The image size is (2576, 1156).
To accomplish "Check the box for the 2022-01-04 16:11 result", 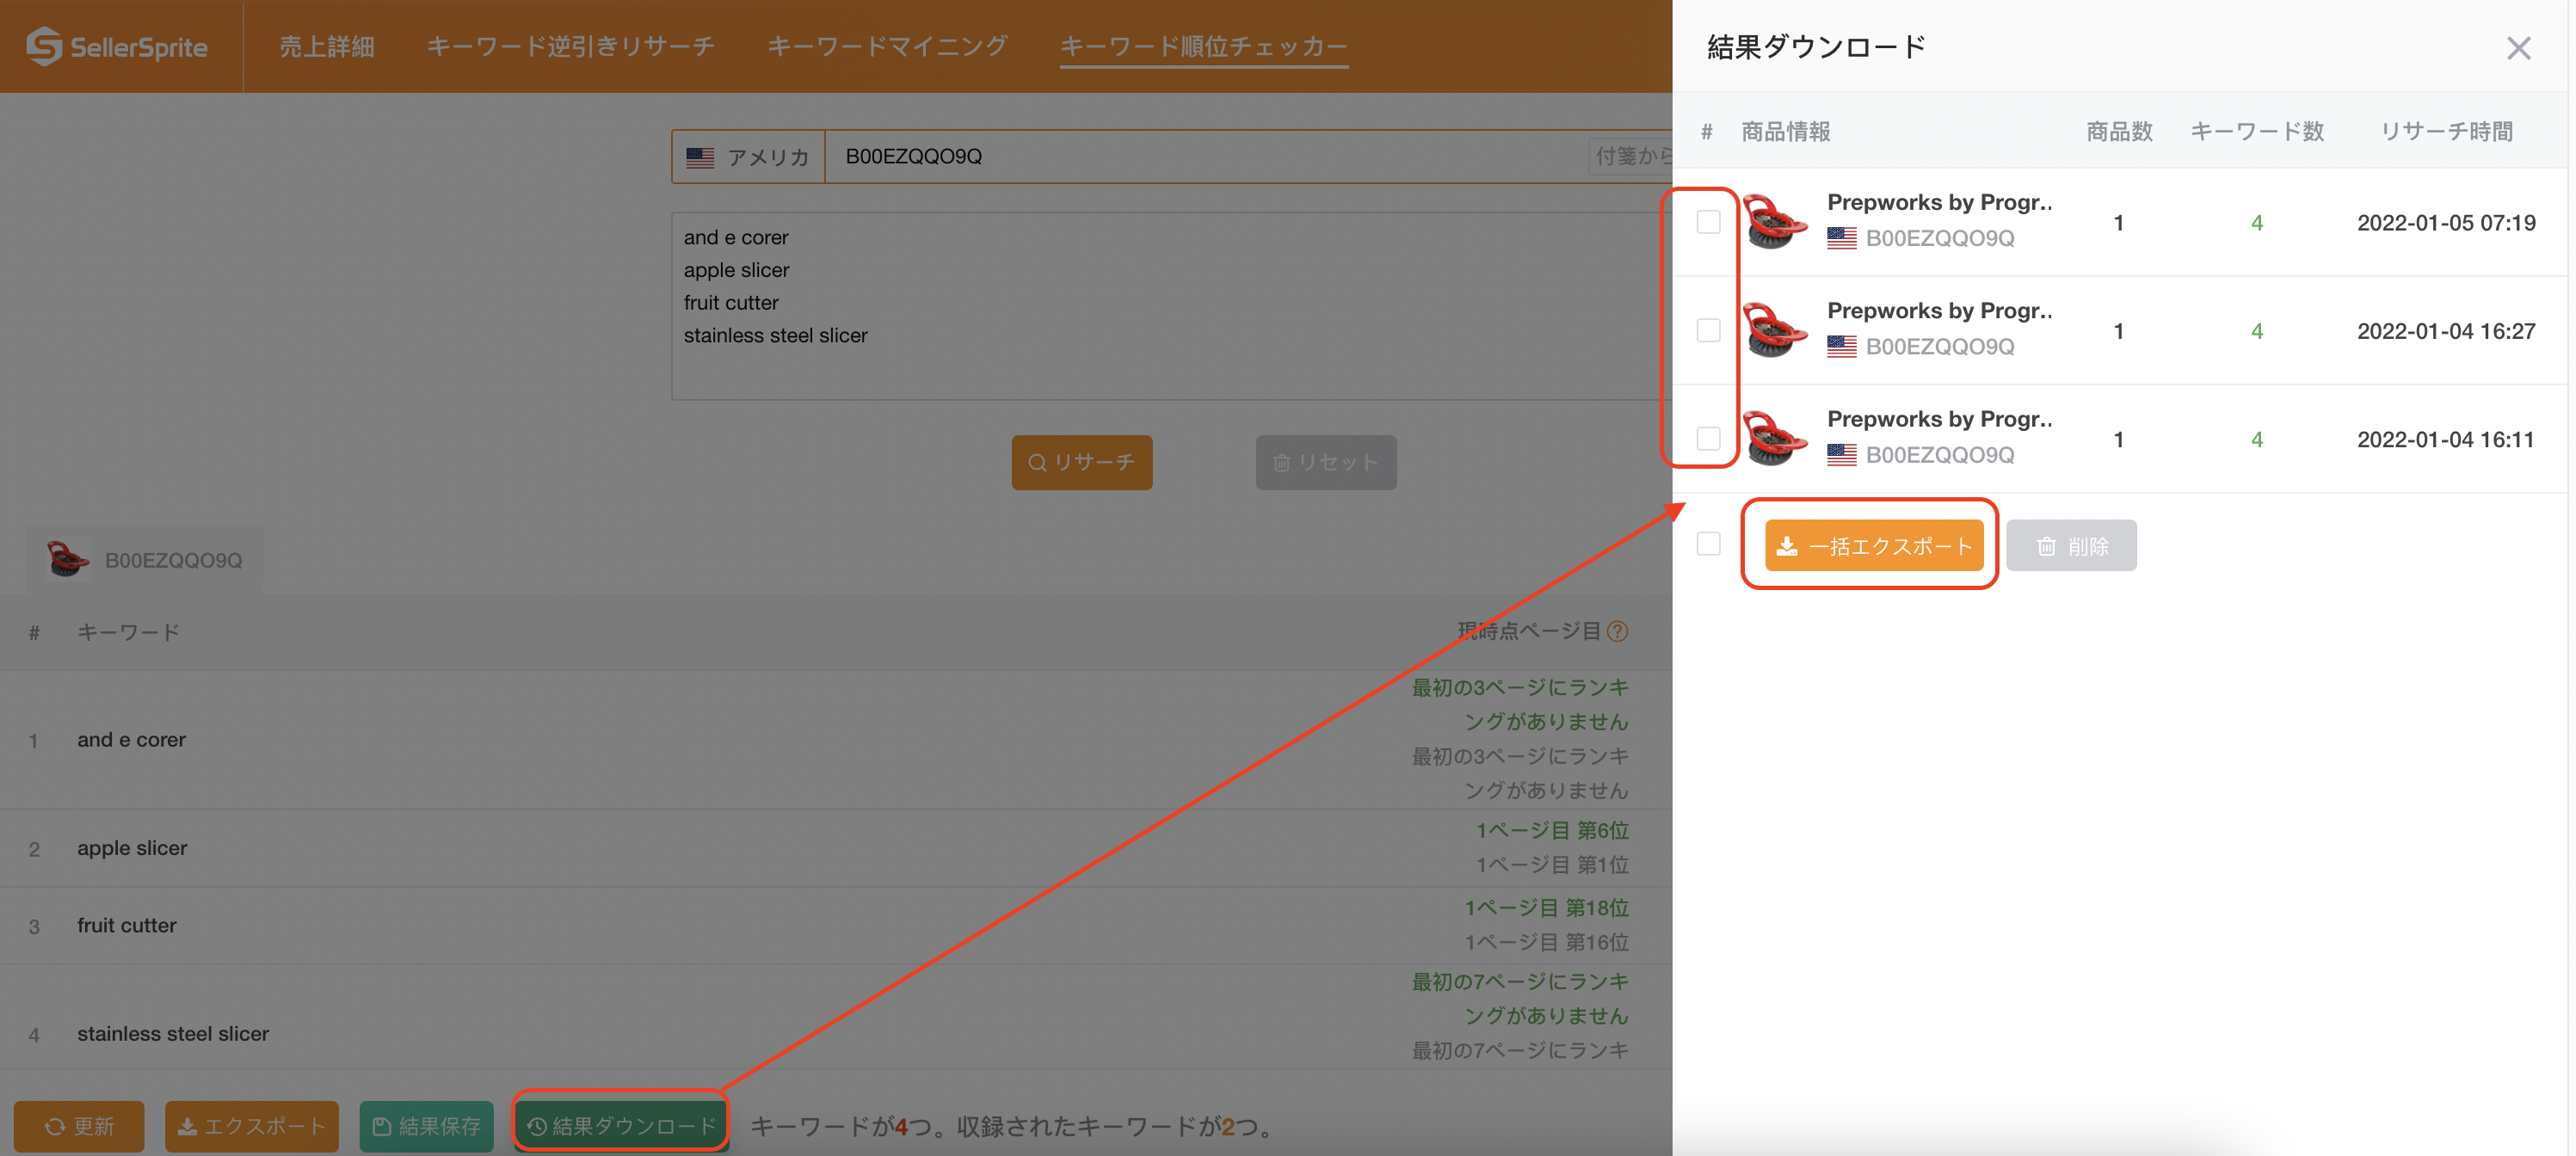I will 1708,438.
